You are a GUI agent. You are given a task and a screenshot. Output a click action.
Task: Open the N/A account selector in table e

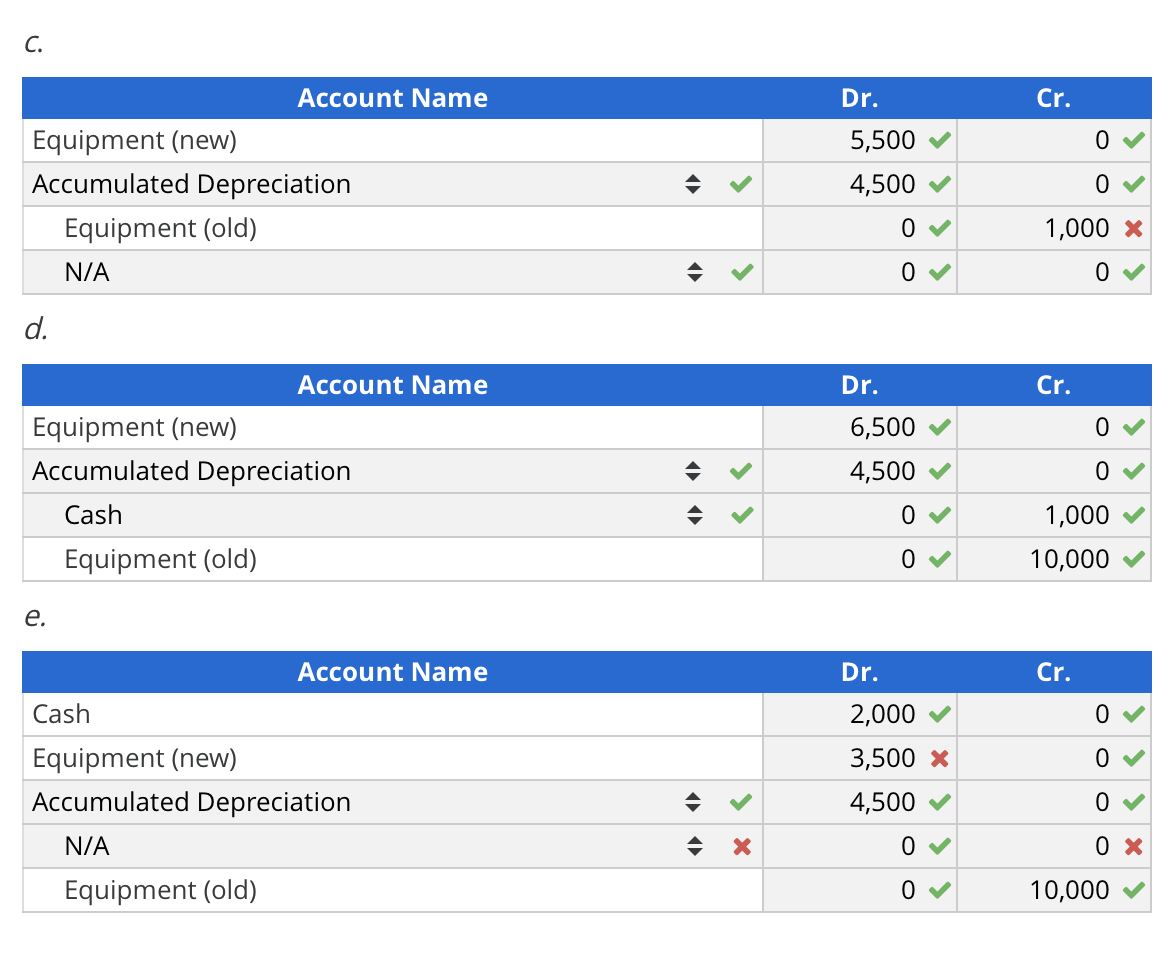(x=694, y=846)
